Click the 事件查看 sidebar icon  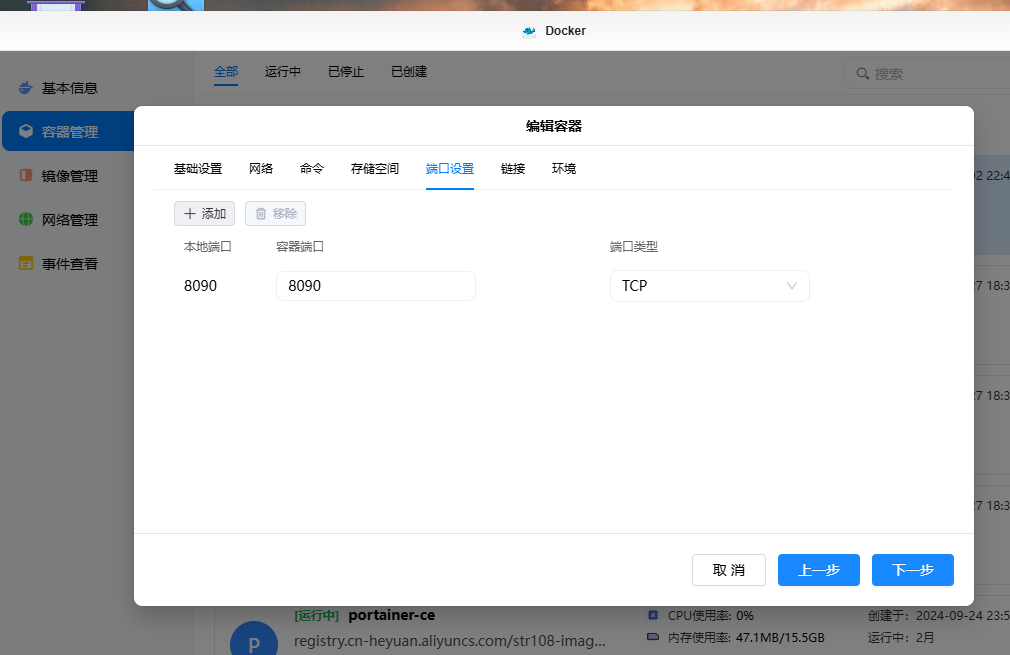point(26,264)
